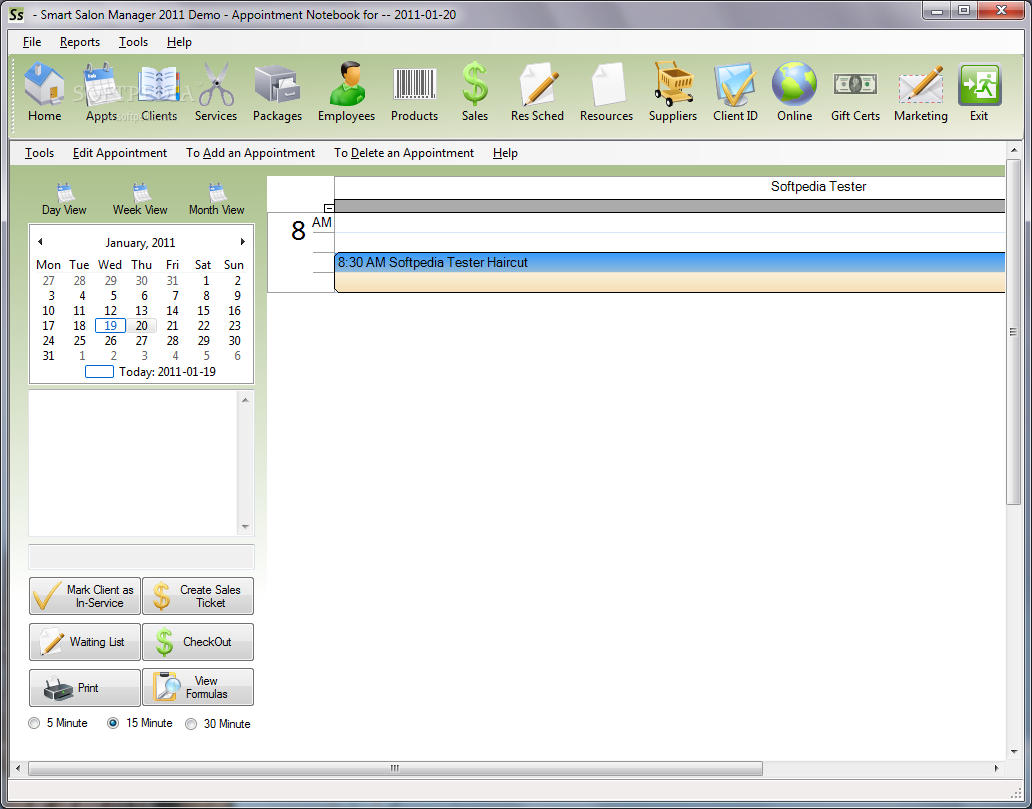Click the View Formulas button
The height and width of the screenshot is (809, 1032).
coord(197,687)
